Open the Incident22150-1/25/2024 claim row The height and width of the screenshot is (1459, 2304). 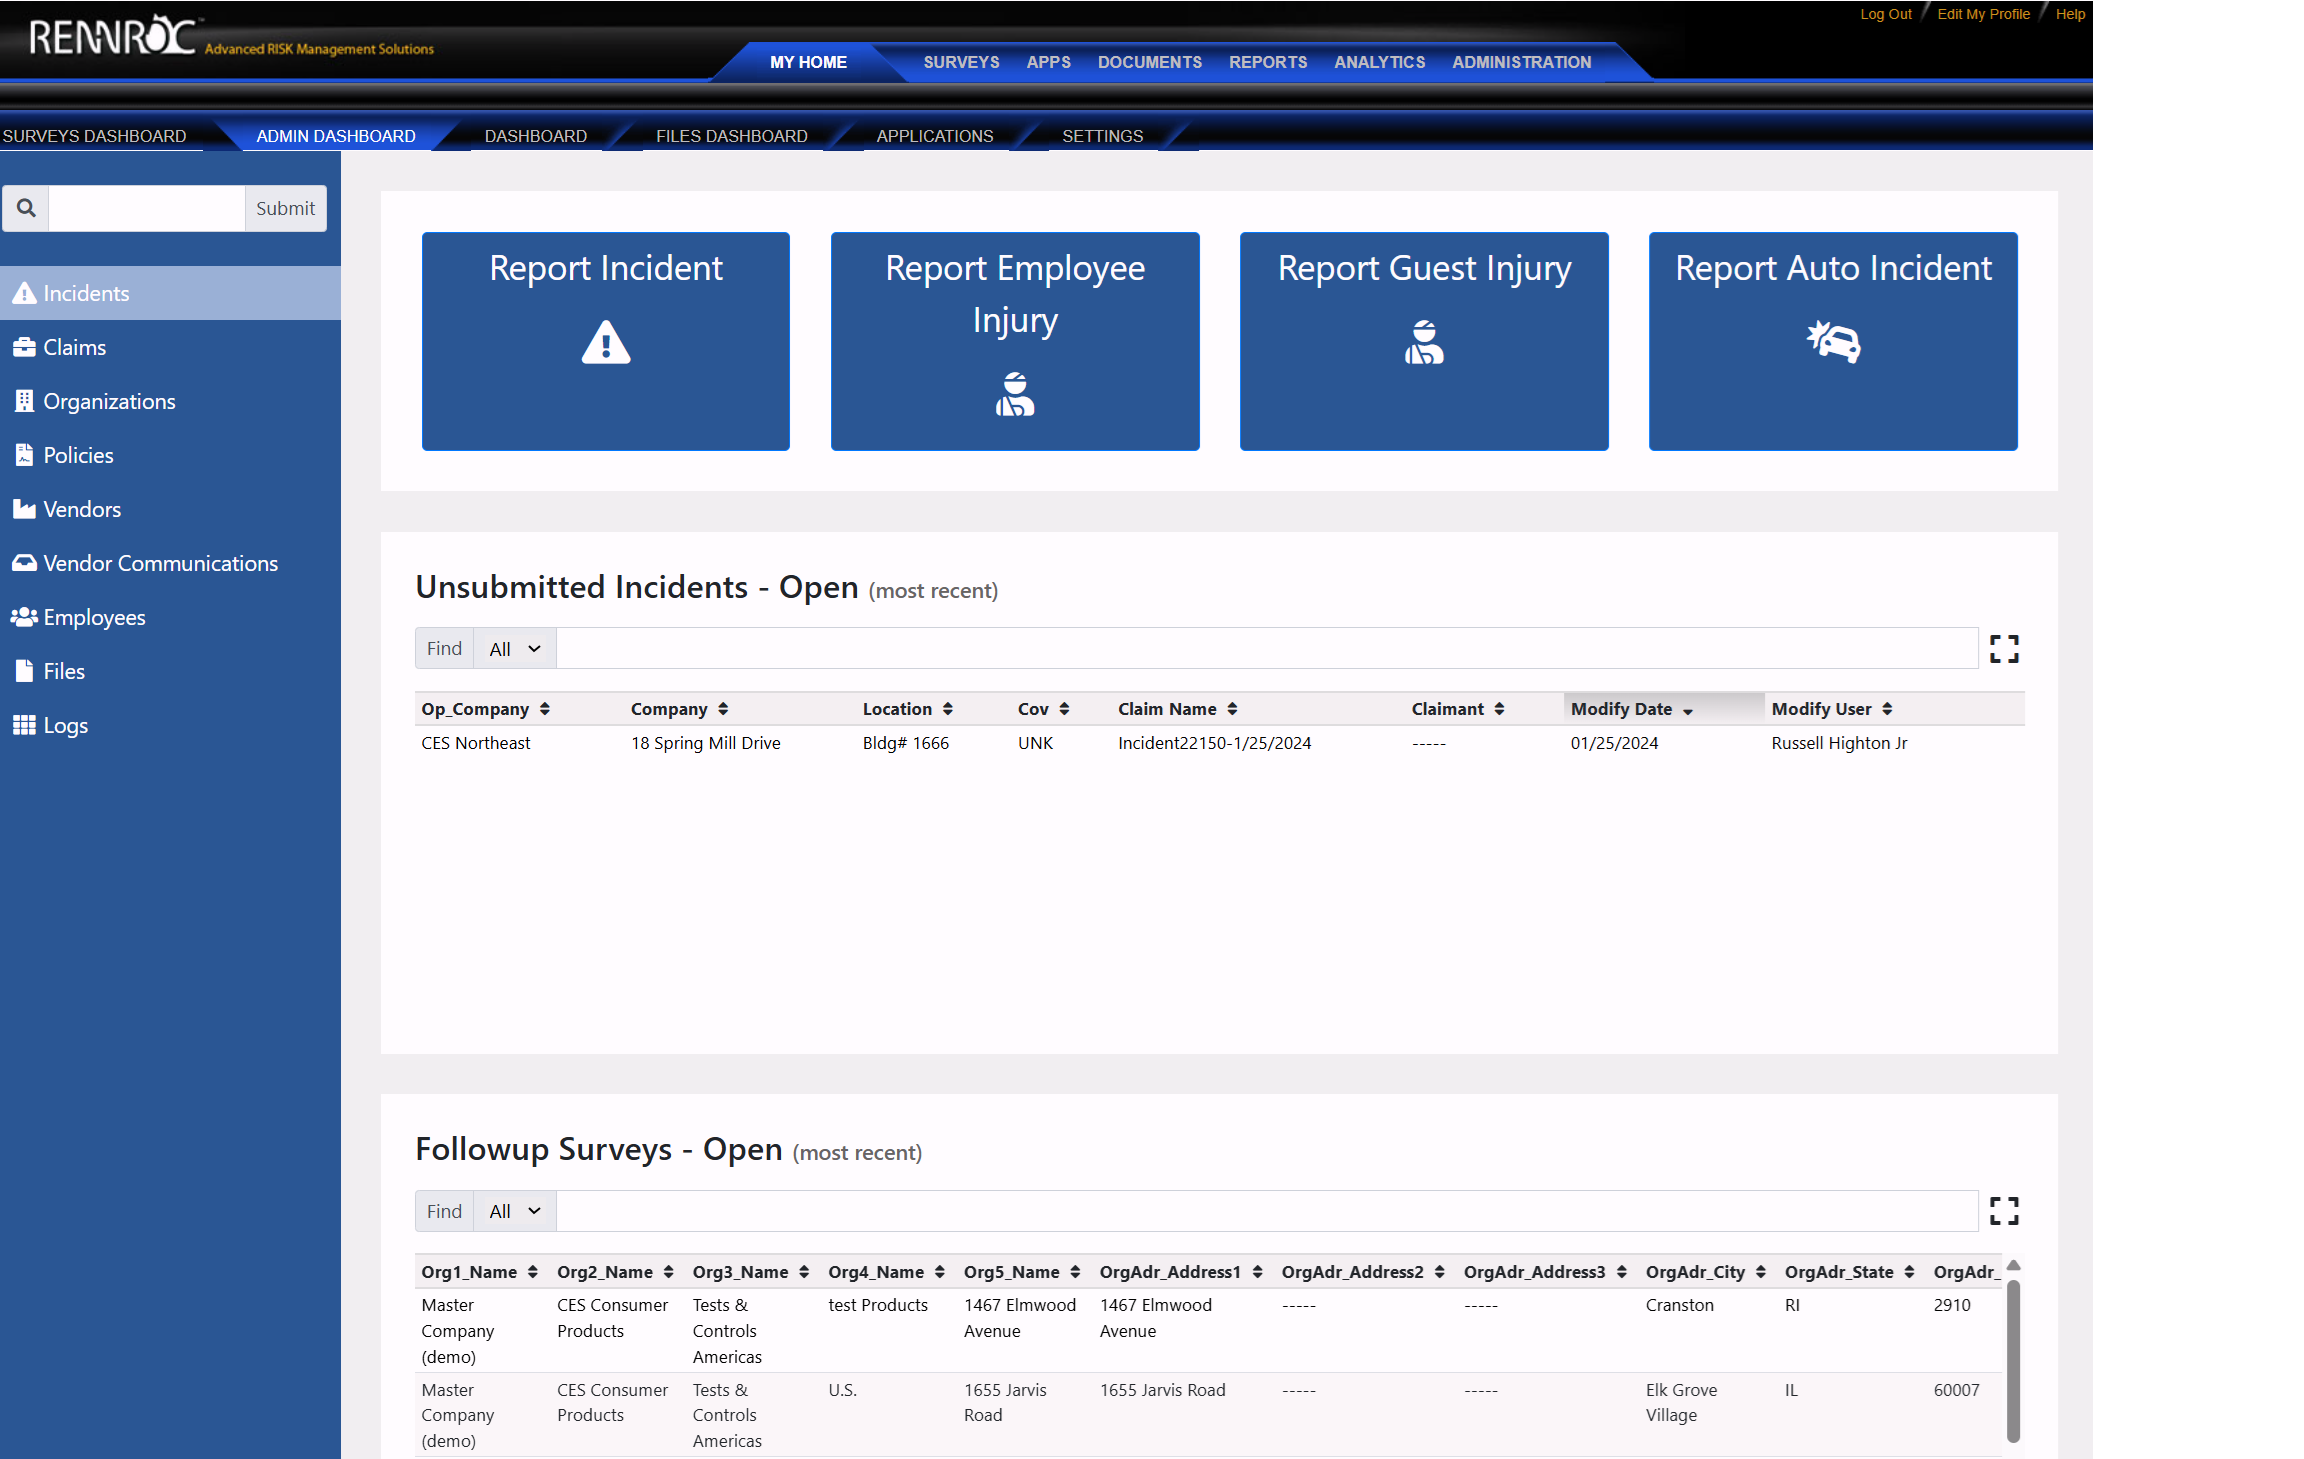click(x=1220, y=743)
